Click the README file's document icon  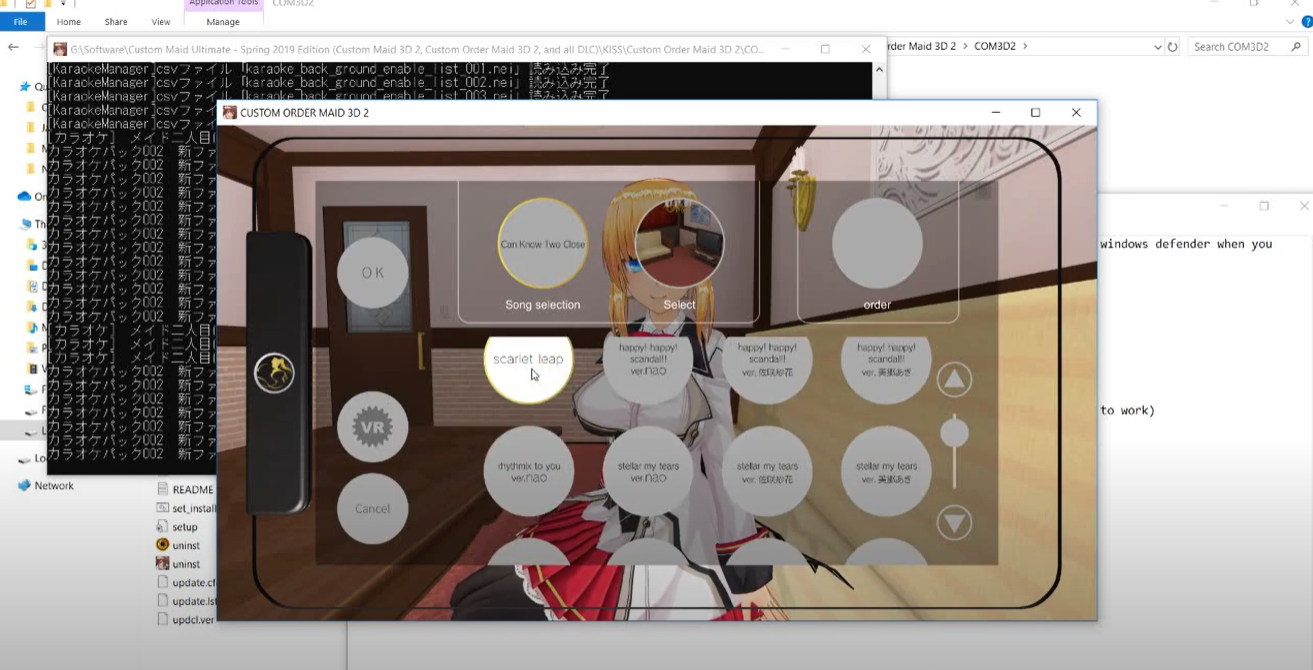(163, 490)
